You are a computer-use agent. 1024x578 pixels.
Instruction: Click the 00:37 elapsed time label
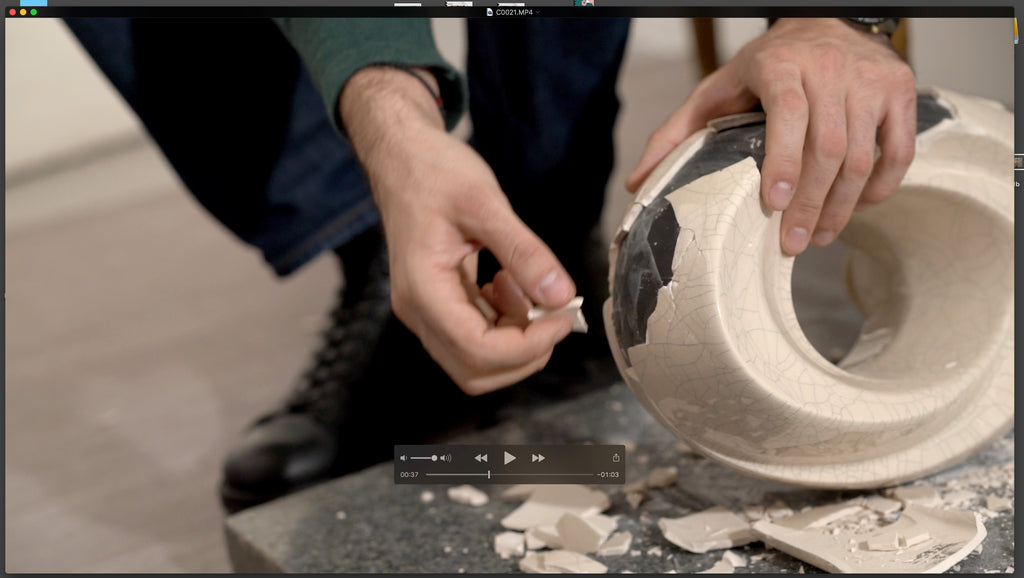409,474
